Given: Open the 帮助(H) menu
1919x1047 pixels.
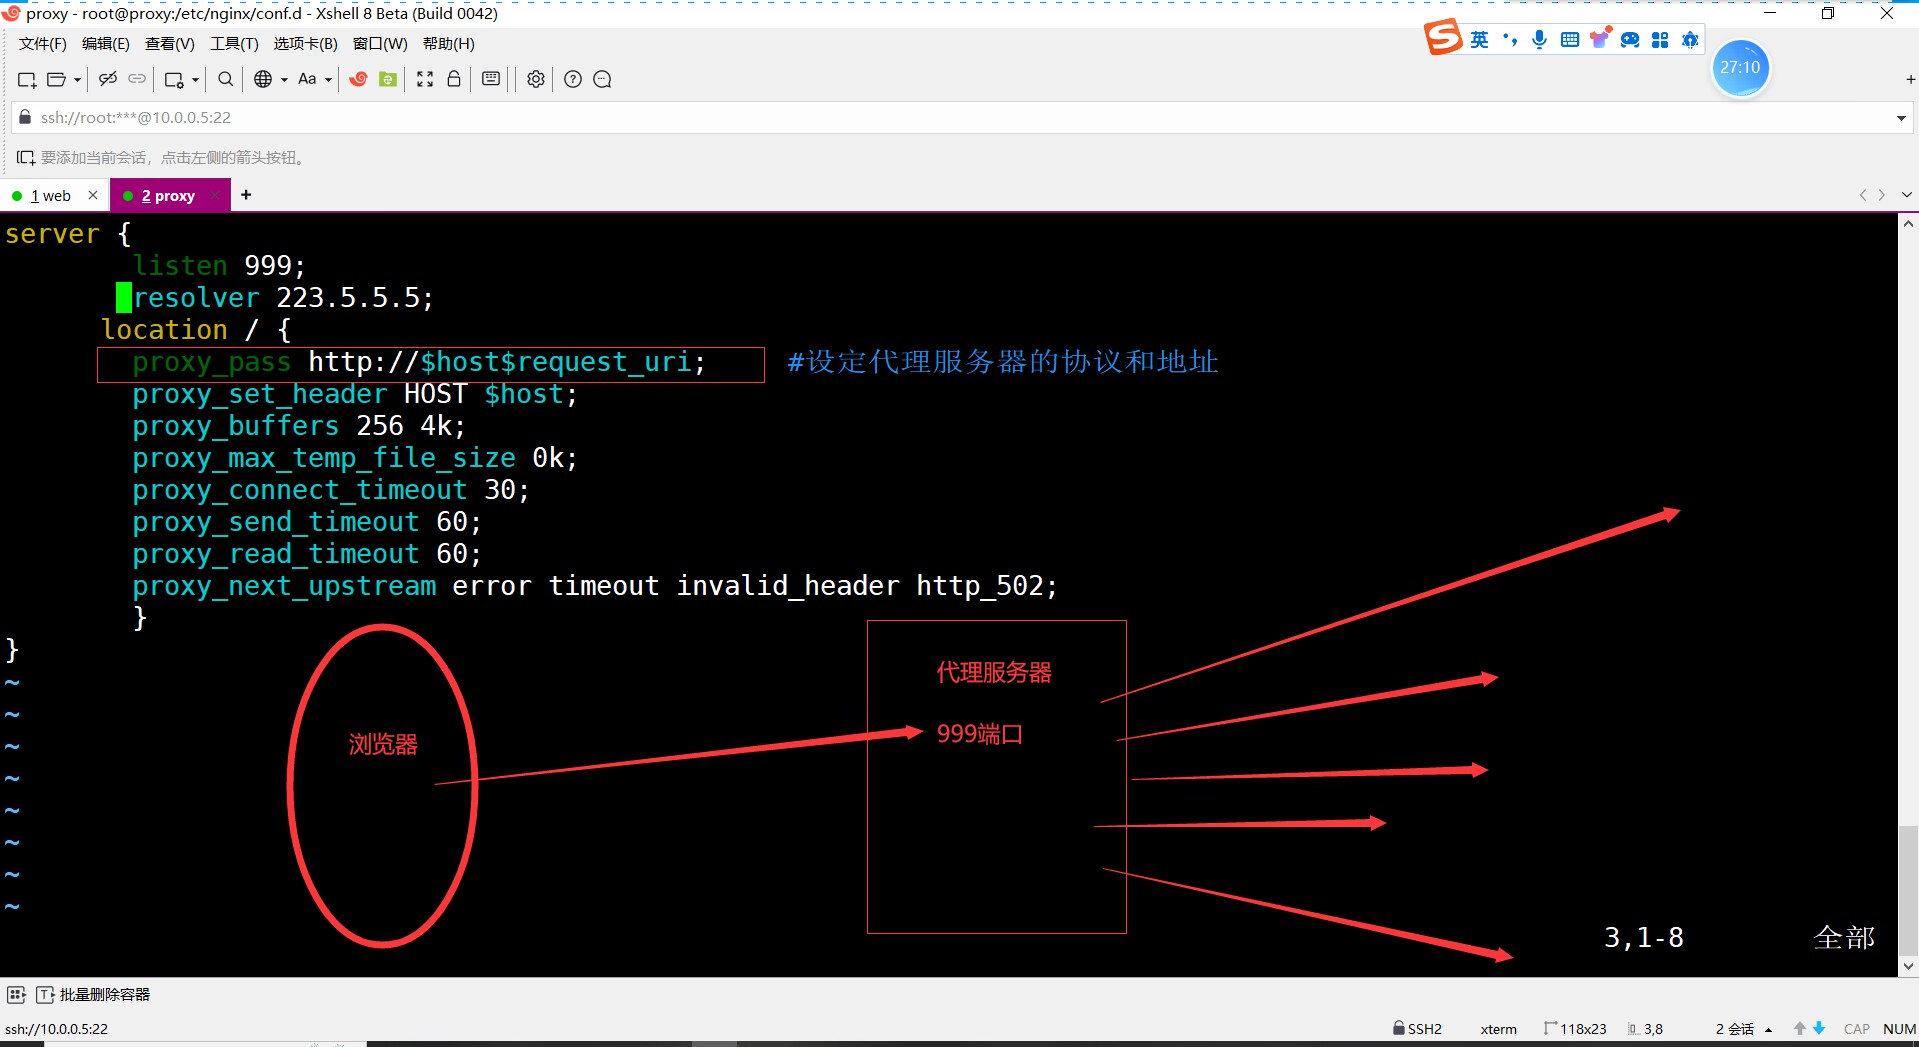Looking at the screenshot, I should coord(449,44).
